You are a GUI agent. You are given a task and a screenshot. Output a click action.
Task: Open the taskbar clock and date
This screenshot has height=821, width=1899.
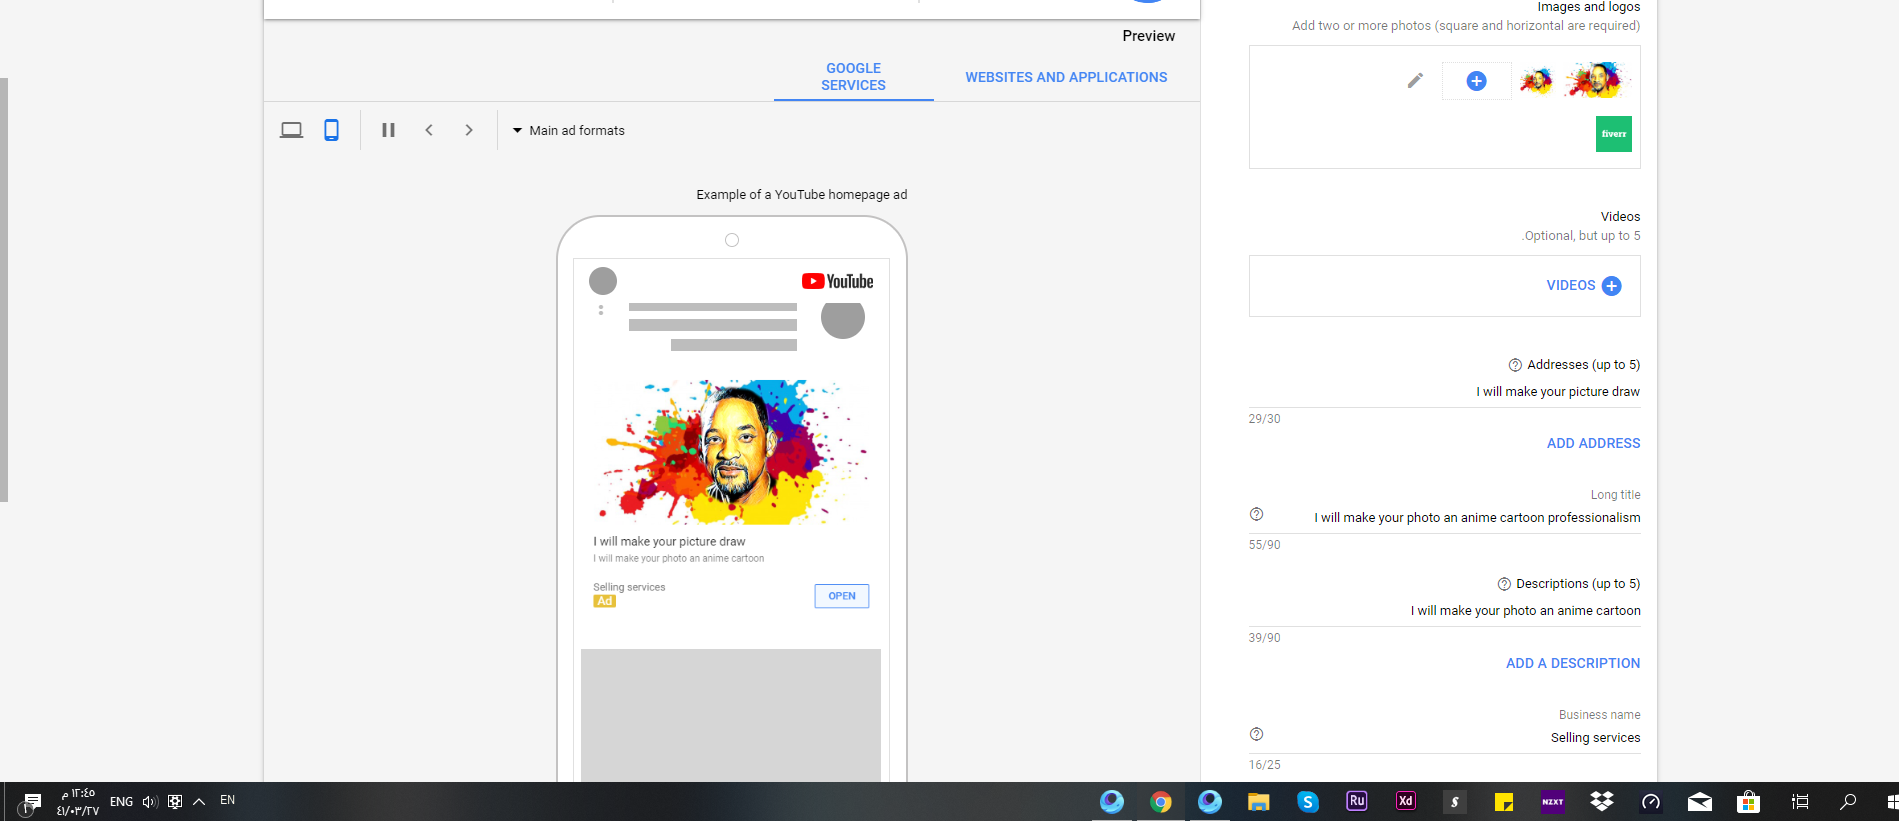[77, 802]
